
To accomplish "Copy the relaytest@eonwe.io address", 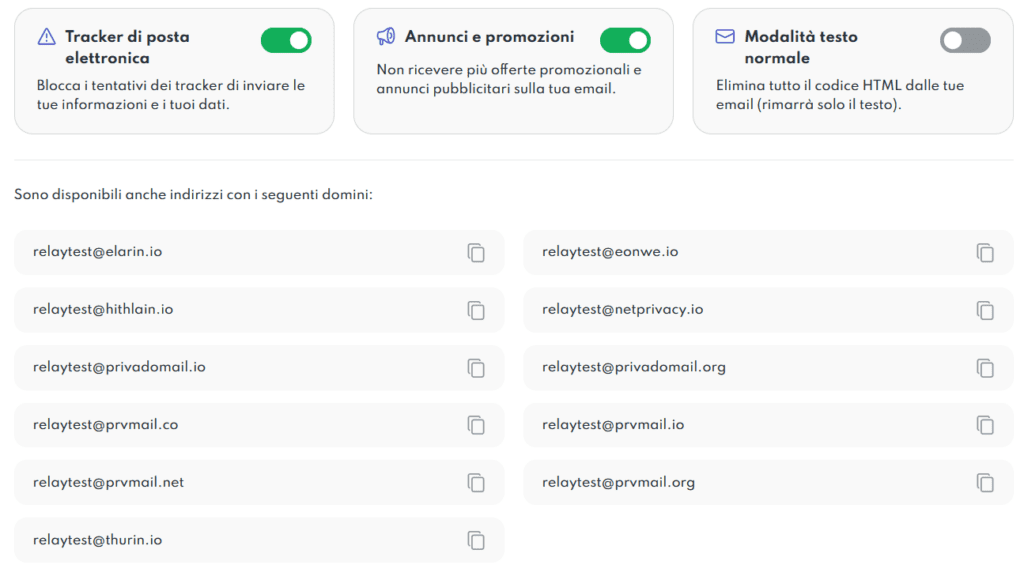I will point(985,253).
